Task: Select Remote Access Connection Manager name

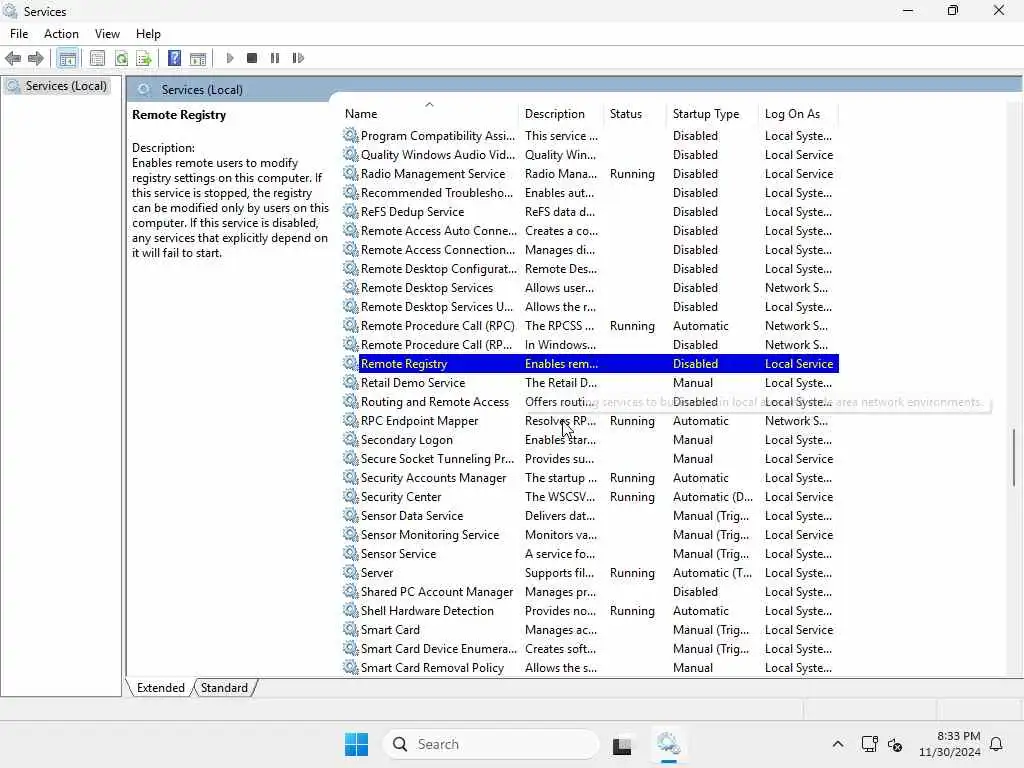Action: [x=438, y=249]
